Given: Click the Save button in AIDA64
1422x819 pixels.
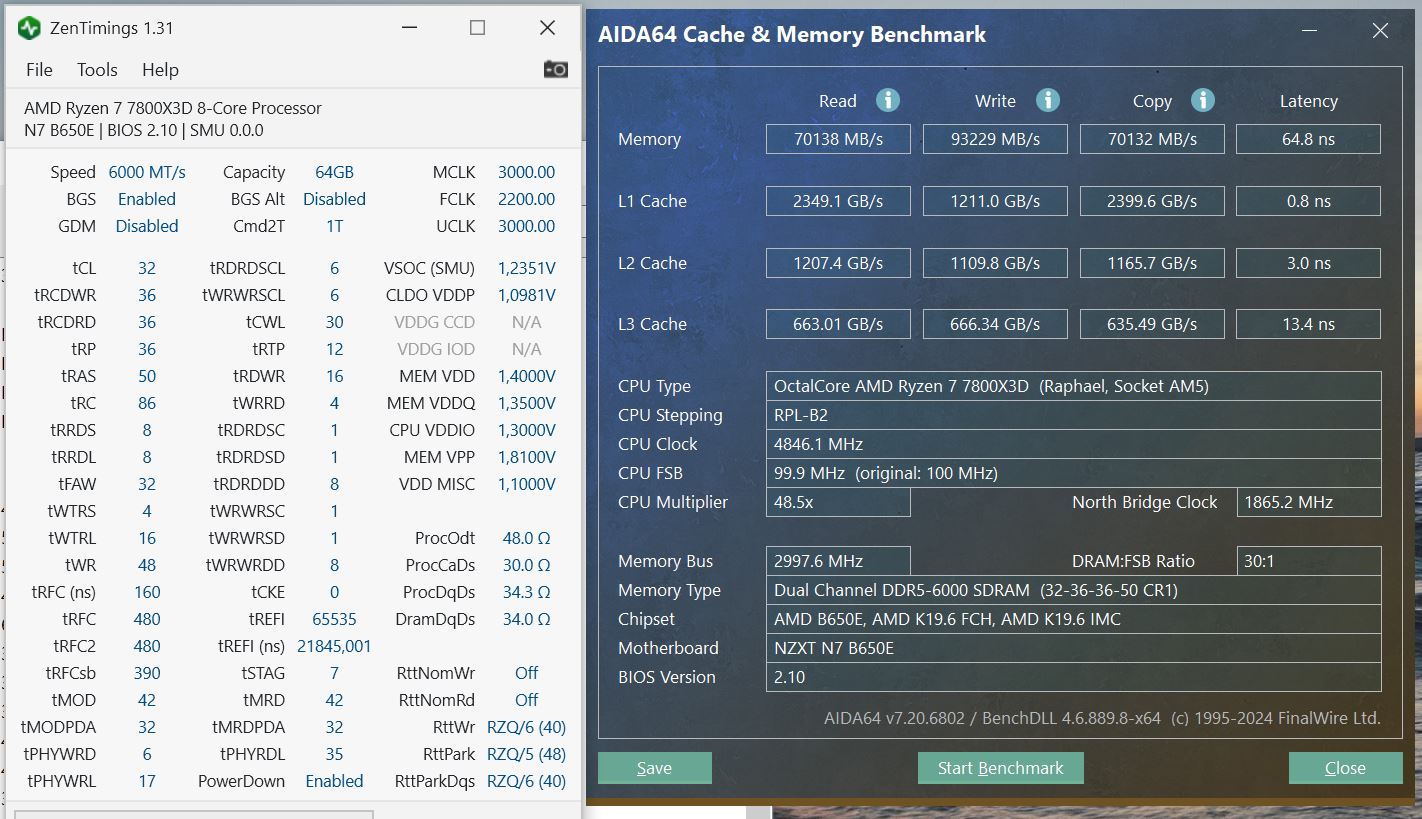Looking at the screenshot, I should 655,768.
